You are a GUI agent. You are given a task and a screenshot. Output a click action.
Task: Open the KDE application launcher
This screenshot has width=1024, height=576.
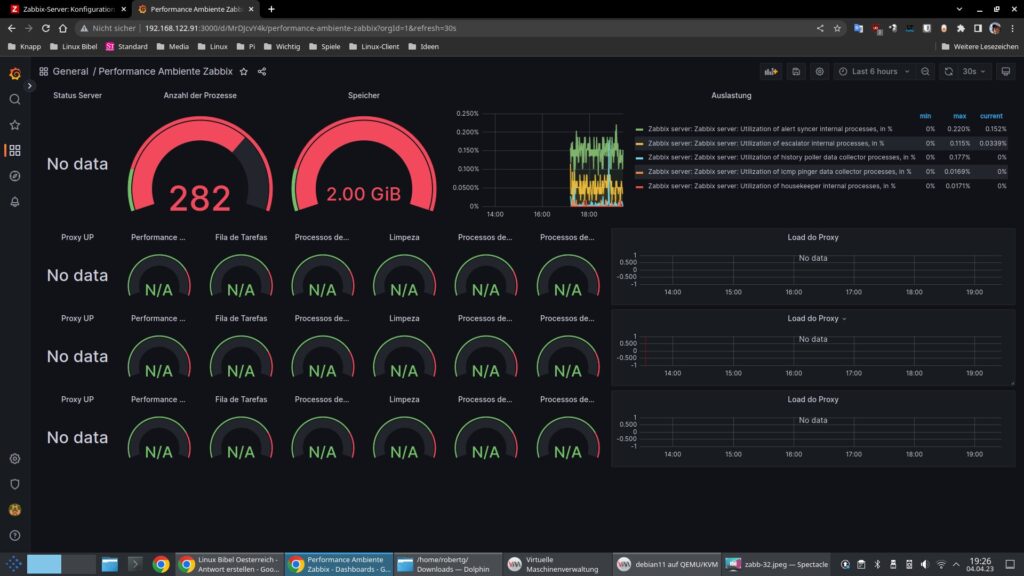pos(13,564)
